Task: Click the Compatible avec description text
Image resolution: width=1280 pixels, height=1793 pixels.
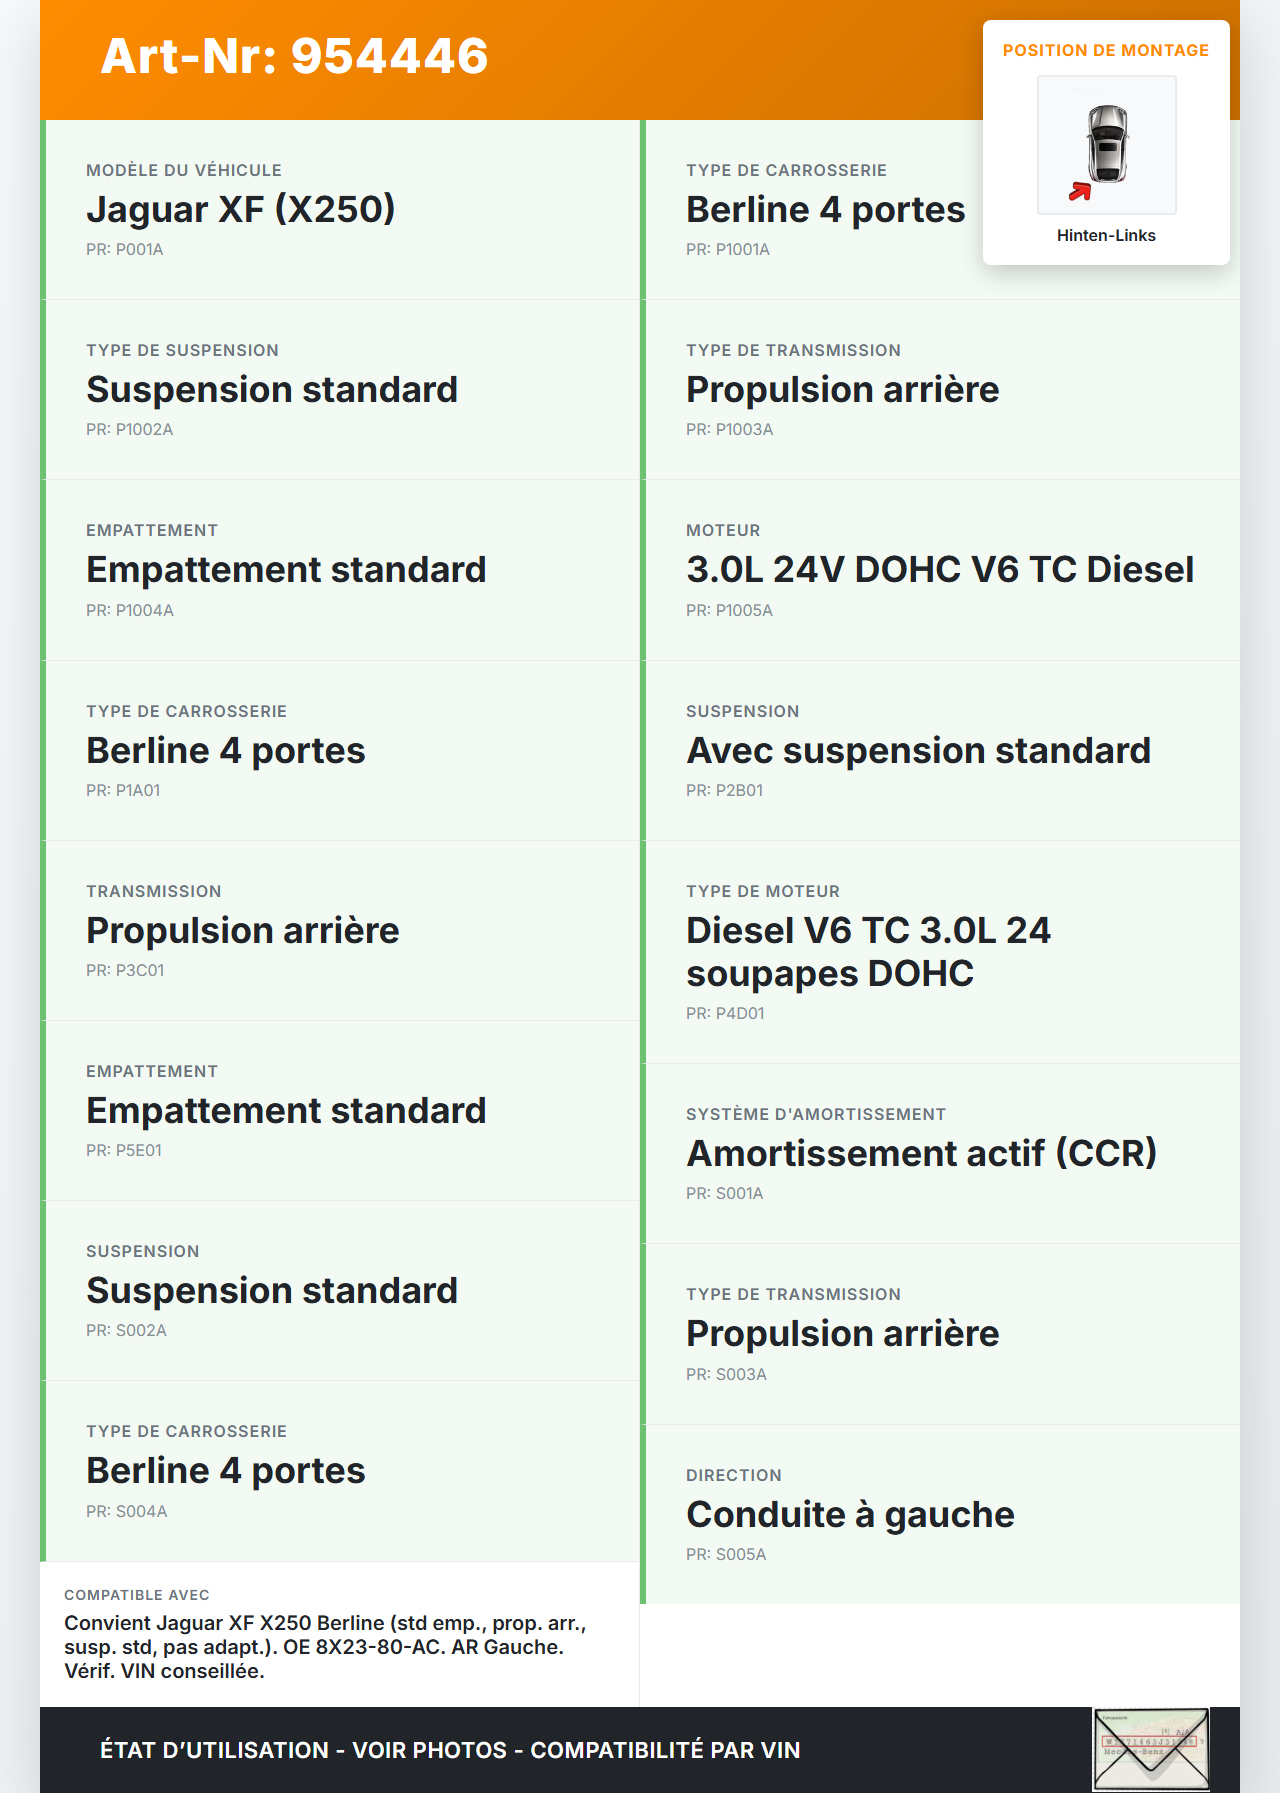Action: 325,1646
